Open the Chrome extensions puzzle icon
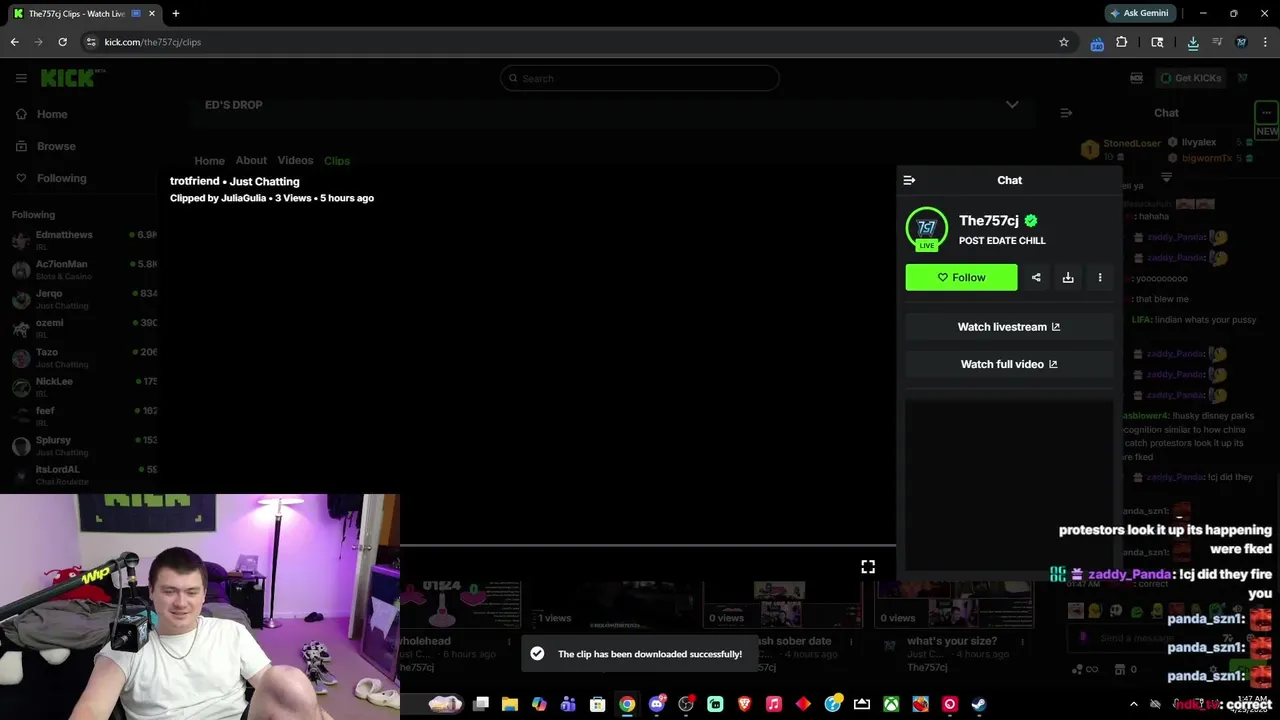 point(1122,42)
